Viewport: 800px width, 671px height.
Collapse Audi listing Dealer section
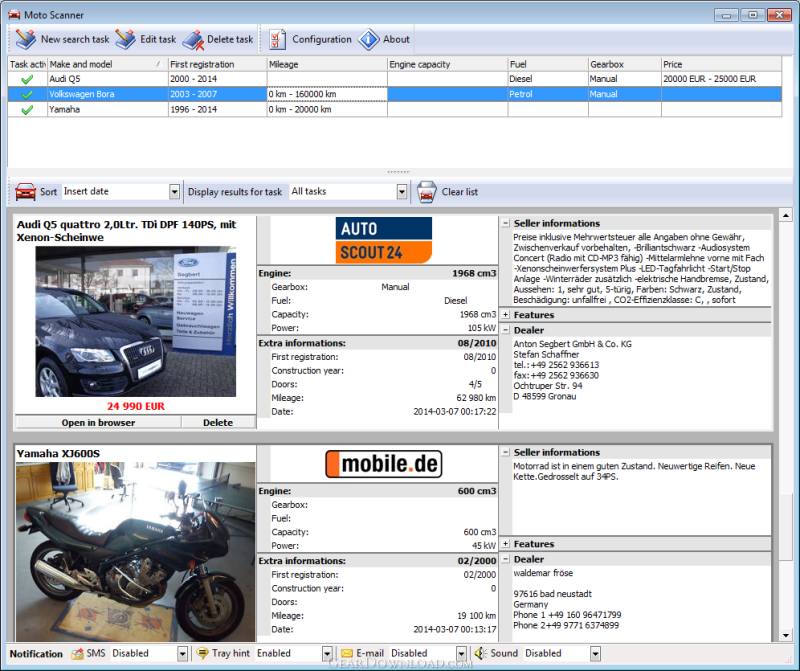tap(506, 330)
